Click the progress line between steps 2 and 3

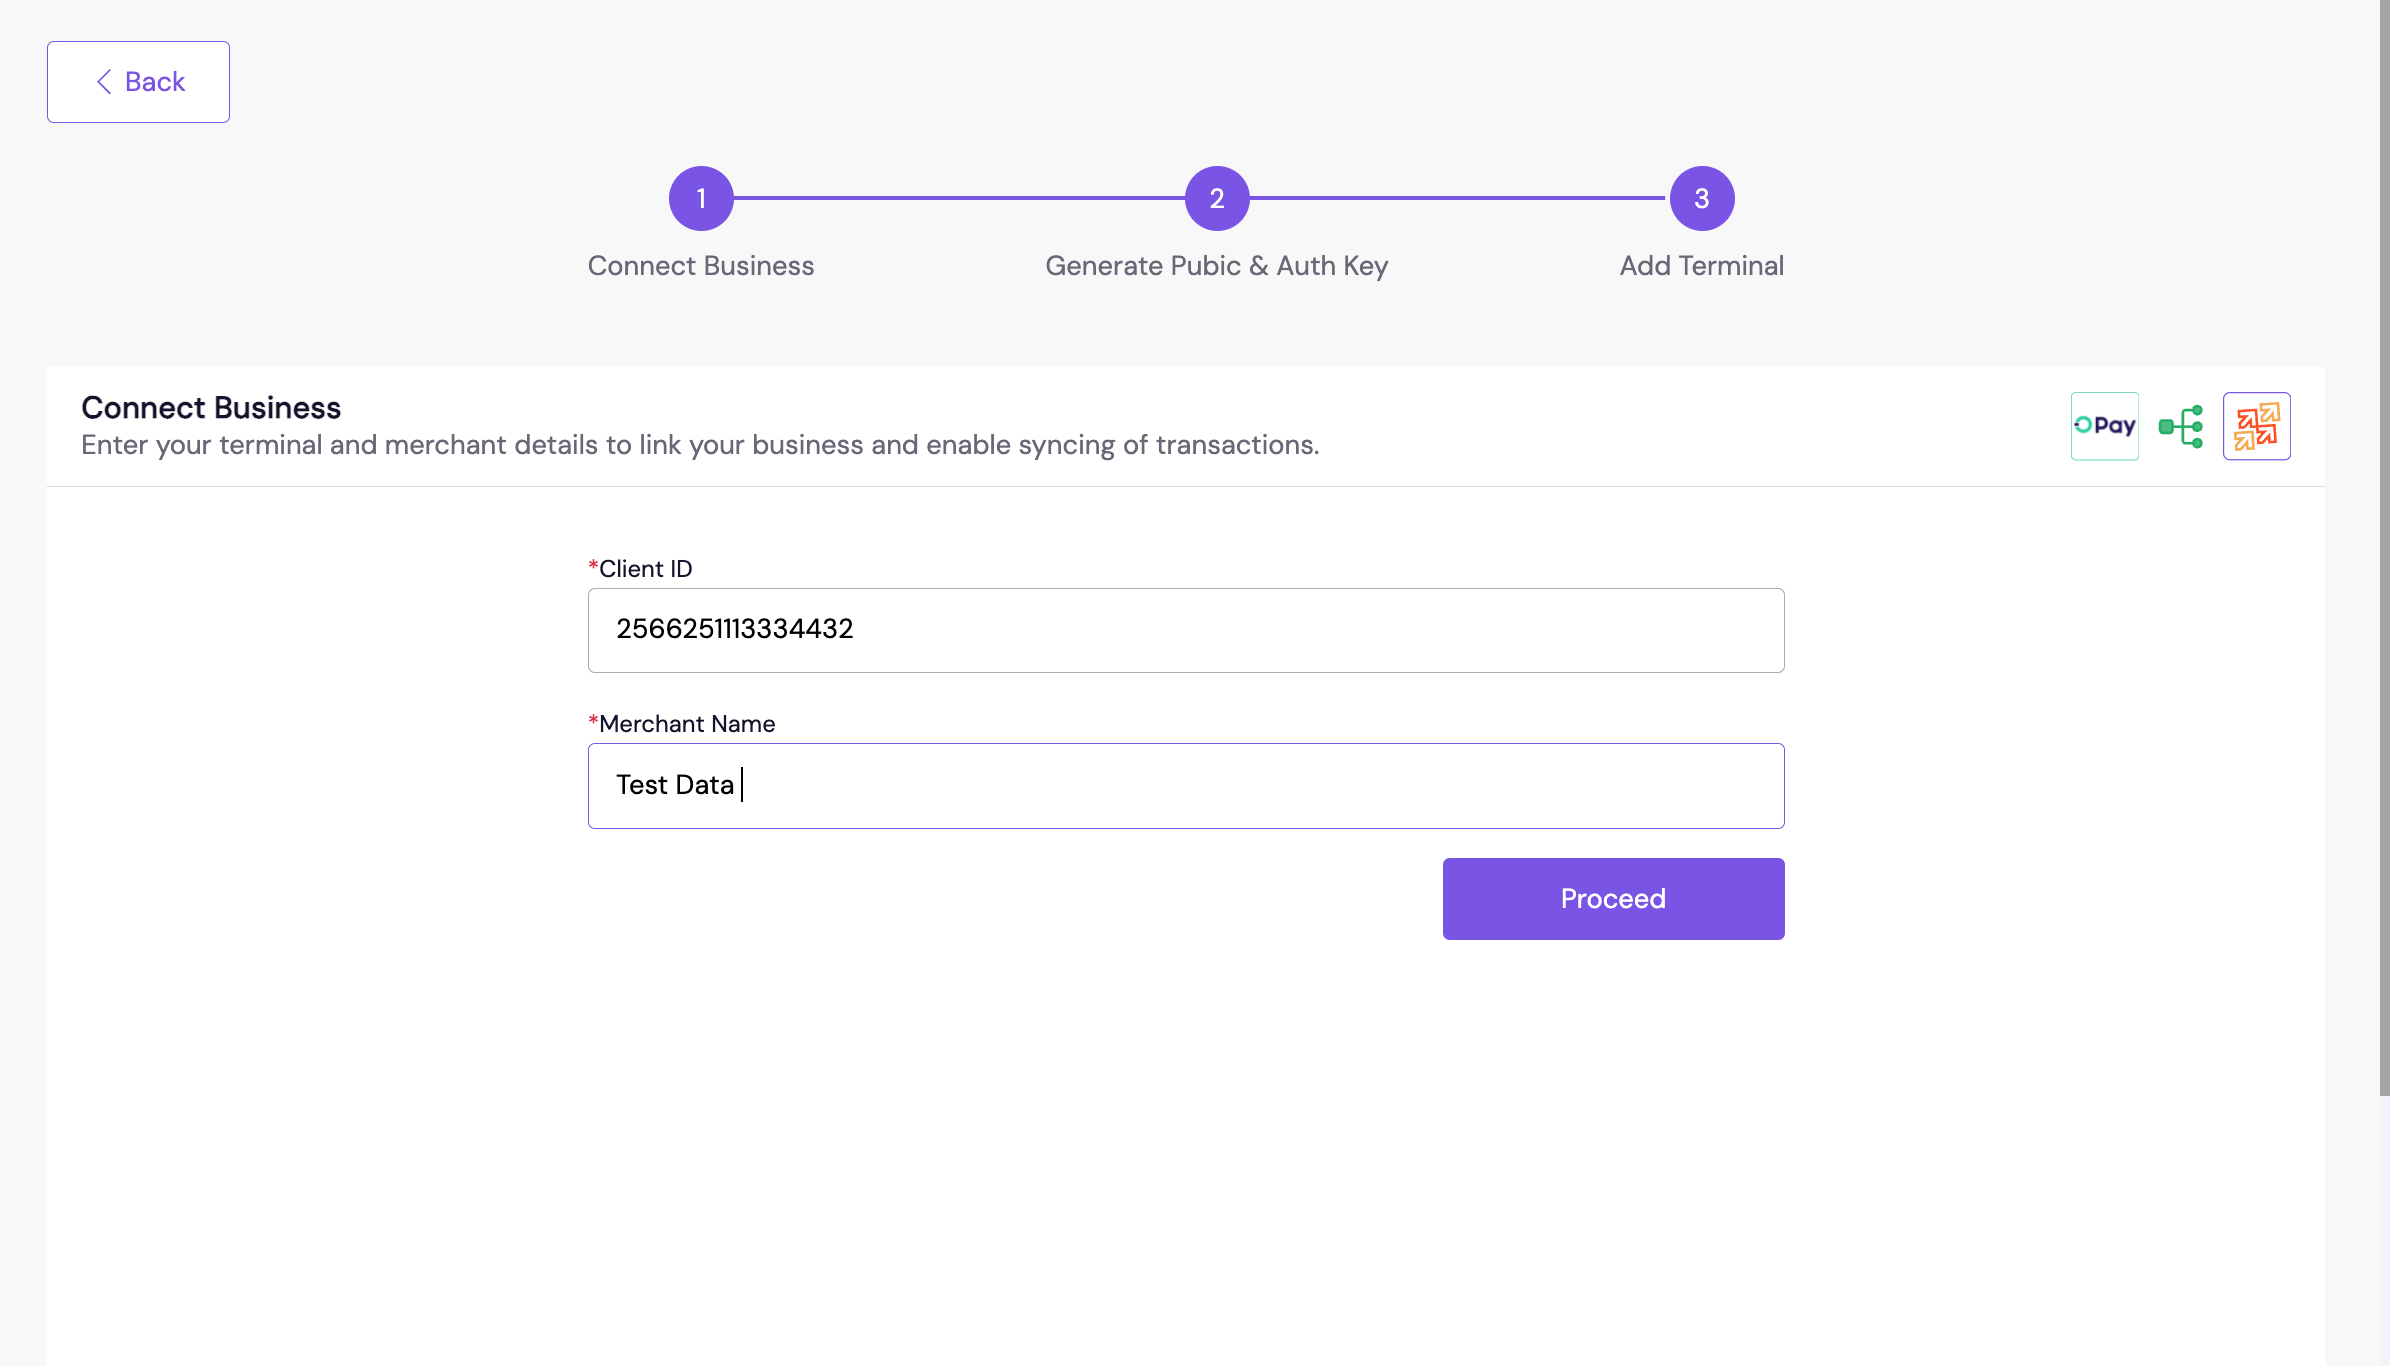pyautogui.click(x=1458, y=198)
